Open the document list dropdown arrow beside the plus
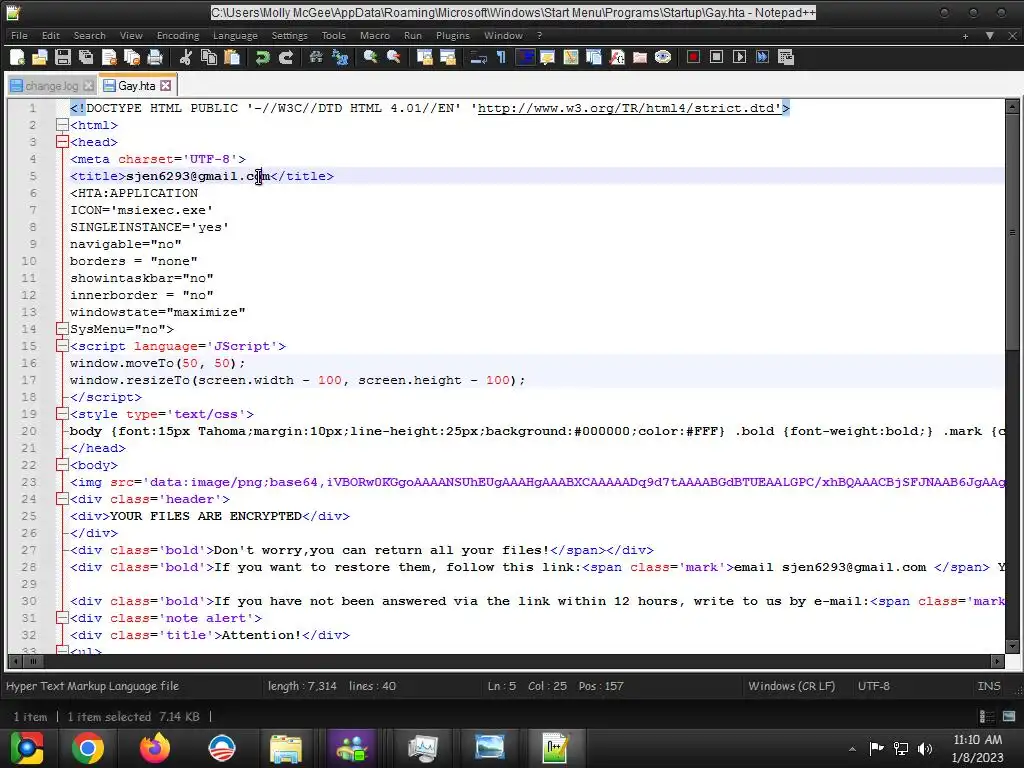Image resolution: width=1024 pixels, height=768 pixels. pyautogui.click(x=990, y=36)
